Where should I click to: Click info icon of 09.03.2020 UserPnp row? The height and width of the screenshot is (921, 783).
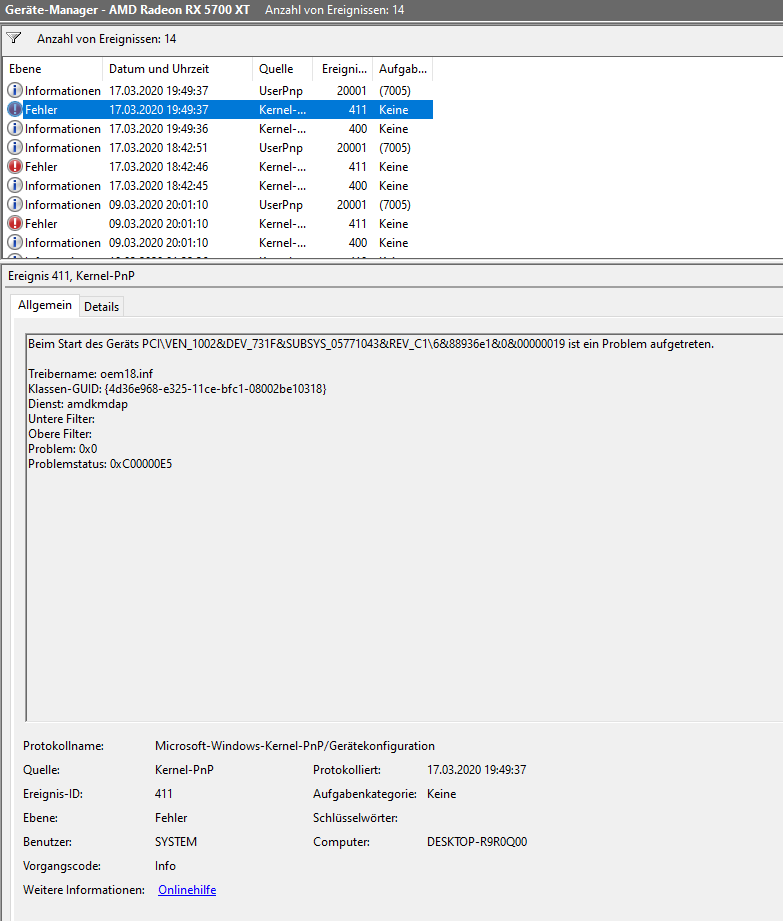click(15, 204)
